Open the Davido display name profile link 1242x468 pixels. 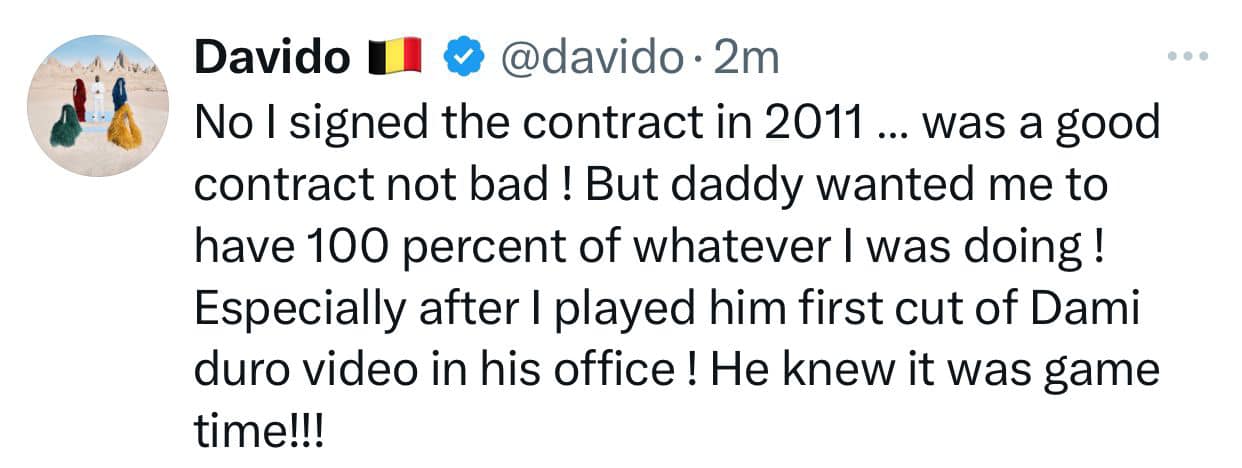coord(273,59)
